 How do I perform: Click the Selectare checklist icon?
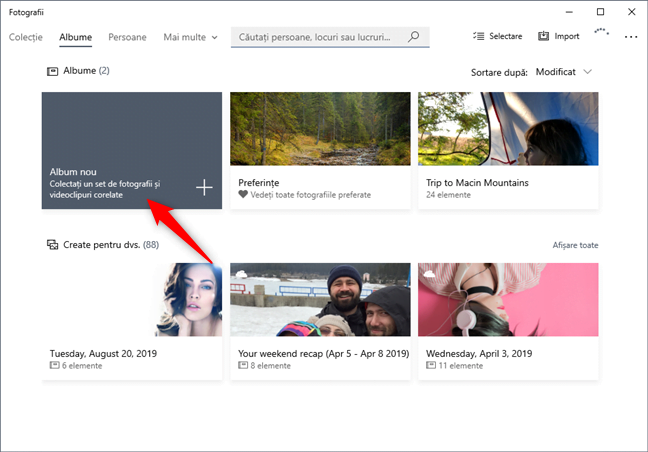point(479,36)
